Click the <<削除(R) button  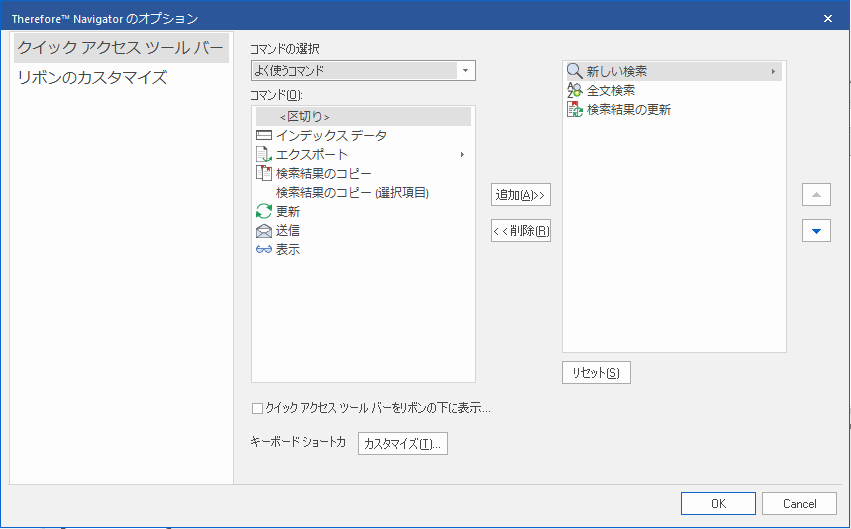click(520, 231)
